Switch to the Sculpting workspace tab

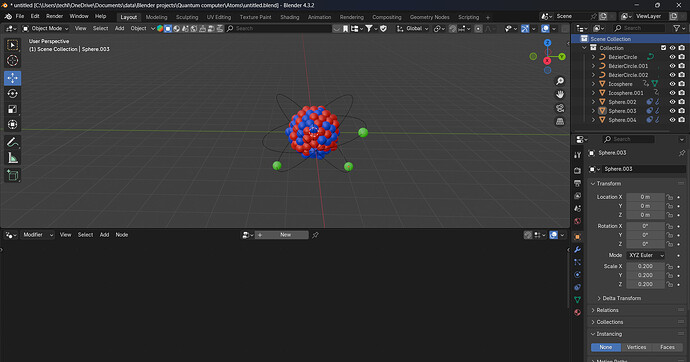click(x=187, y=17)
